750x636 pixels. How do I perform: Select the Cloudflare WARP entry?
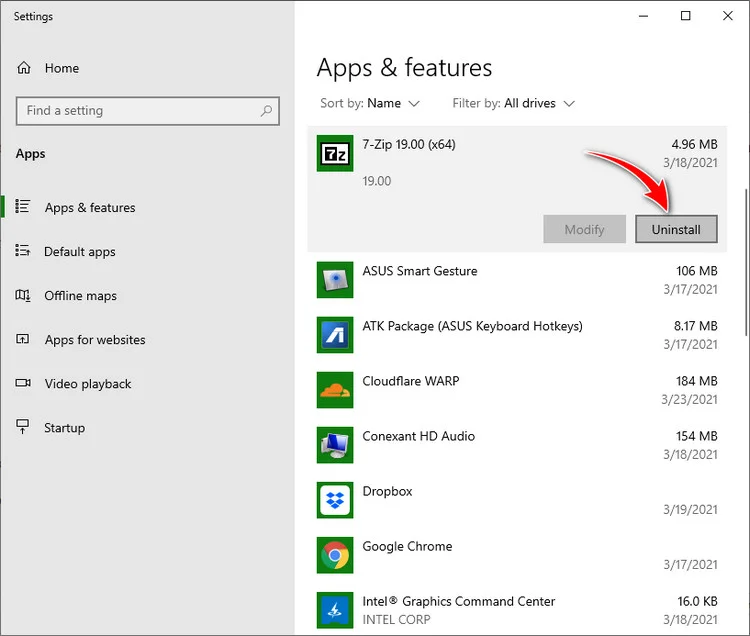point(517,390)
